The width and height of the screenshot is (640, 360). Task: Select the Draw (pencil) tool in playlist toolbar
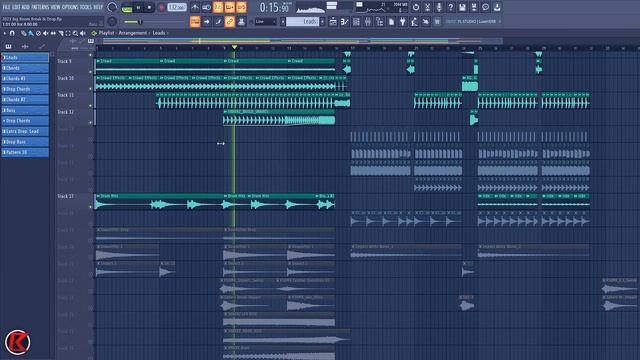coord(23,33)
